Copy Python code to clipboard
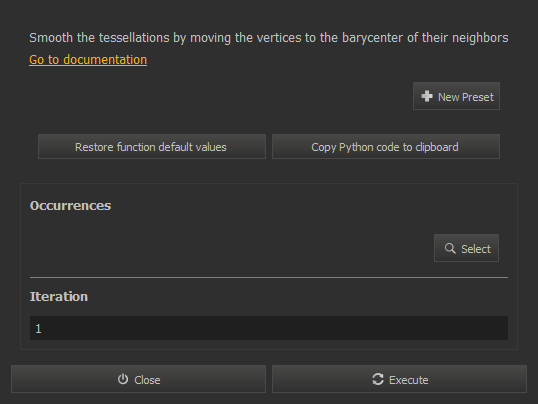 click(x=386, y=147)
